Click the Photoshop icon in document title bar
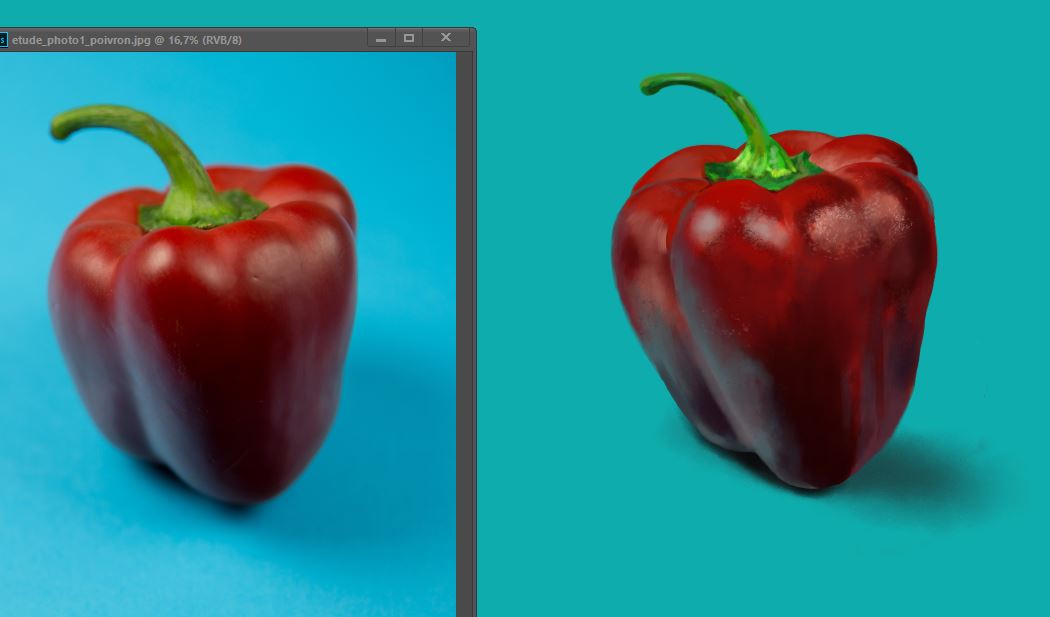Image resolution: width=1050 pixels, height=617 pixels. tap(3, 40)
